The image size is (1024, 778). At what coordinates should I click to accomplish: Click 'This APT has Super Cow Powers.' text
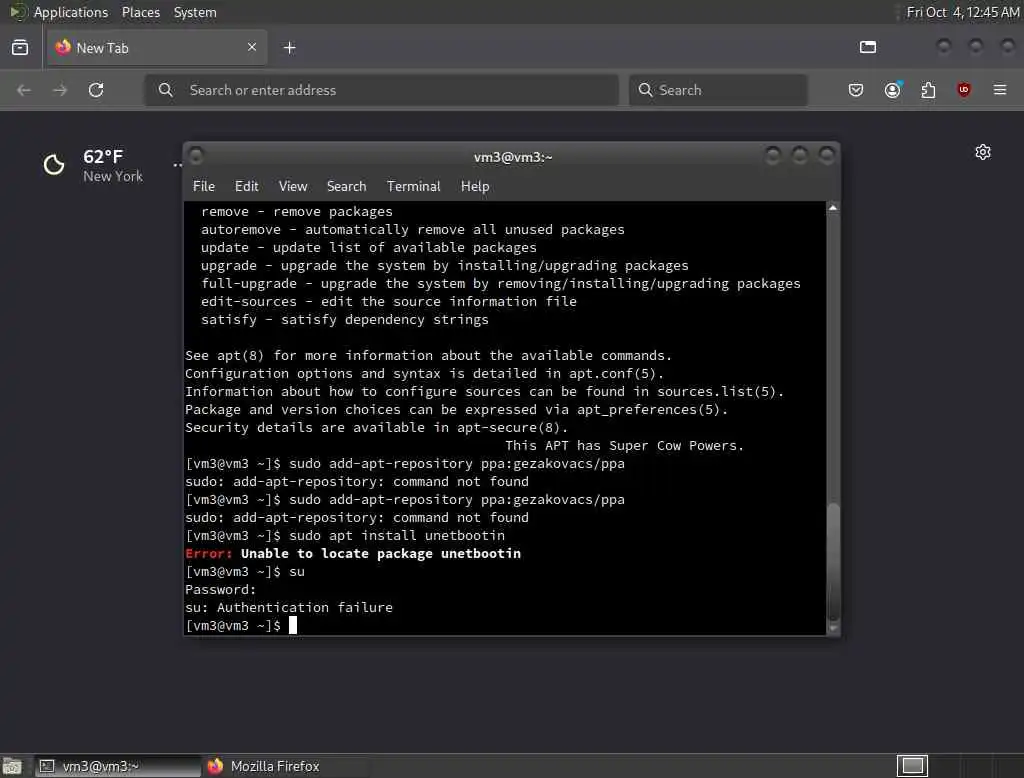[x=624, y=446]
